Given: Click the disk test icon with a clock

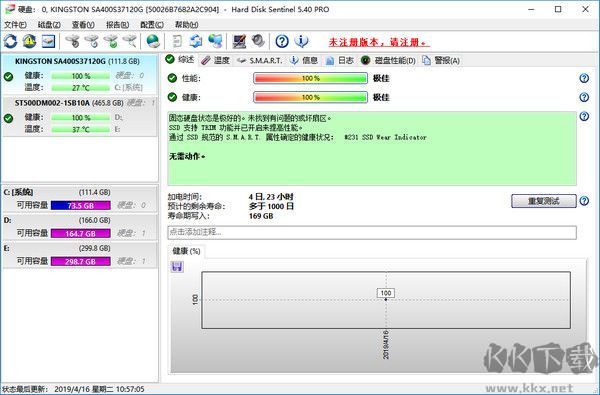Looking at the screenshot, I should tap(92, 41).
